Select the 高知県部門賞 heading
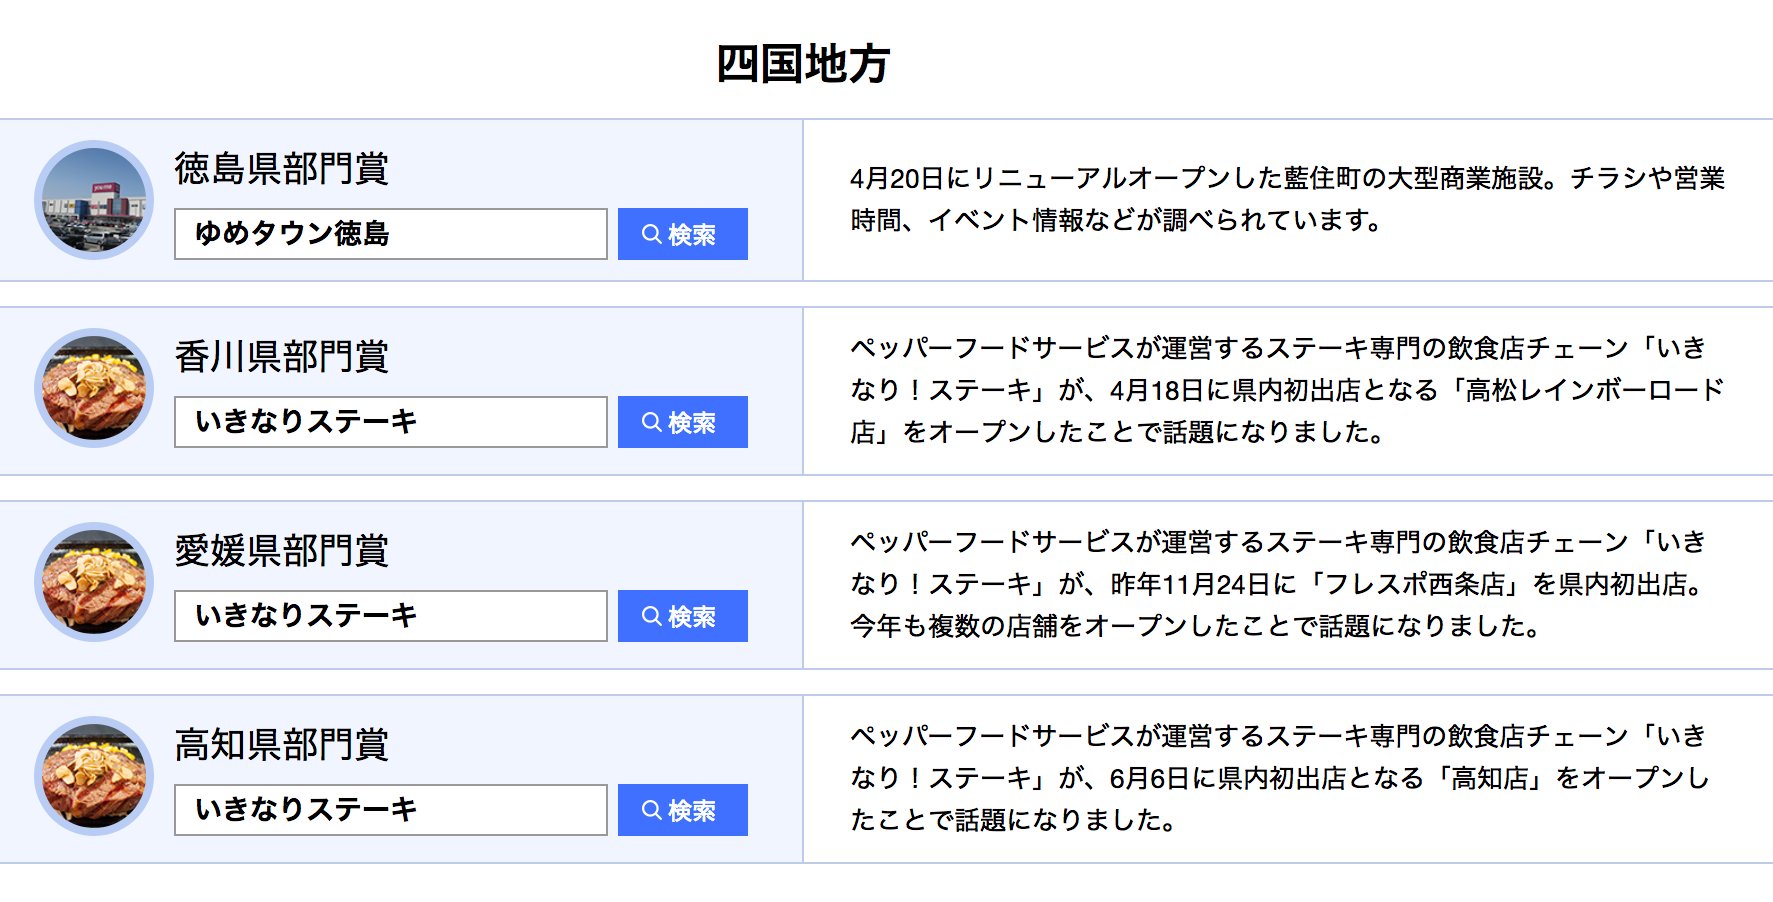This screenshot has height=902, width=1773. tap(282, 744)
